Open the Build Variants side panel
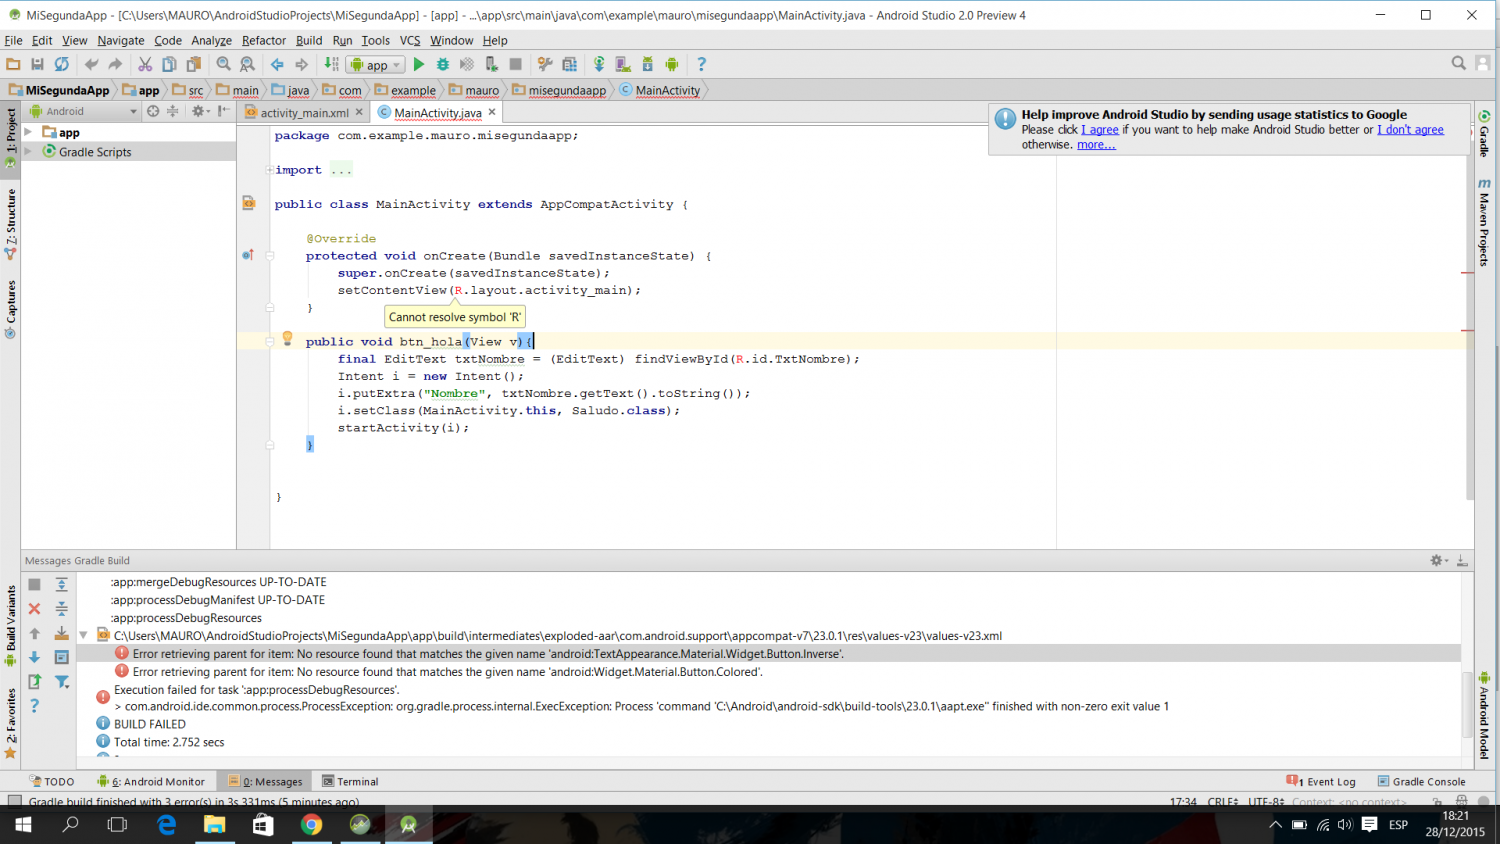1500x844 pixels. click(x=11, y=627)
